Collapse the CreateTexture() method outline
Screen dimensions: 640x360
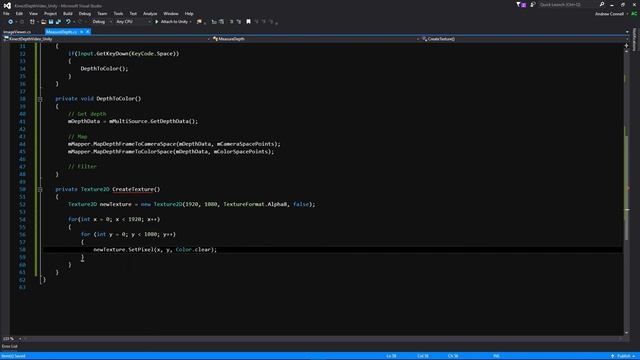tap(40, 189)
